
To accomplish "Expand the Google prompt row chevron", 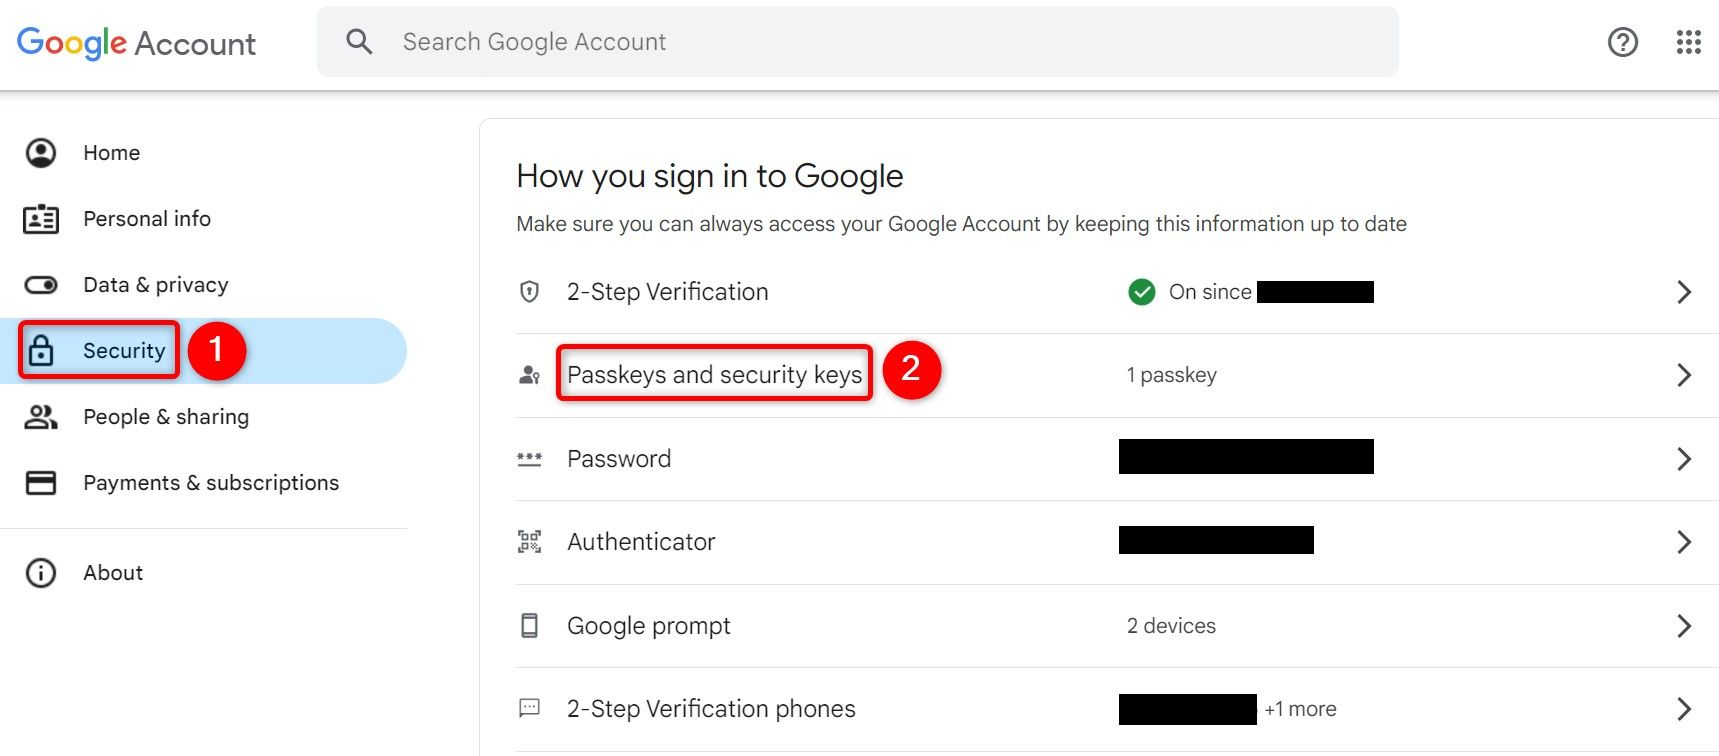I will [1683, 626].
